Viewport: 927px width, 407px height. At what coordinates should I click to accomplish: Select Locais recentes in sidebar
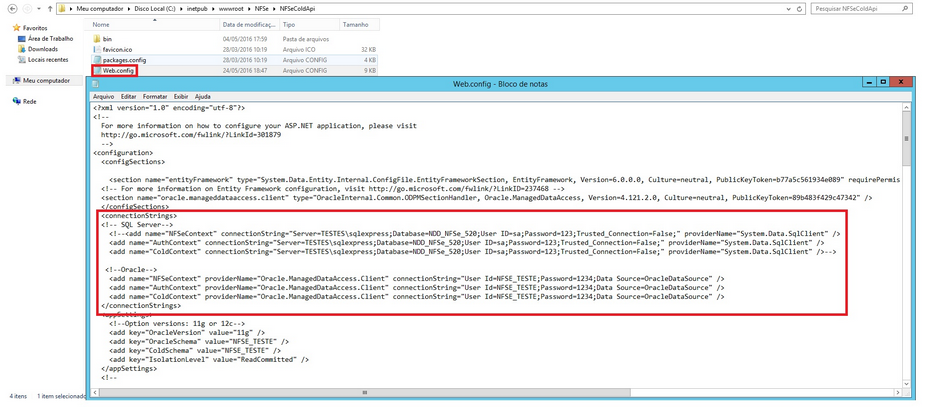point(43,60)
